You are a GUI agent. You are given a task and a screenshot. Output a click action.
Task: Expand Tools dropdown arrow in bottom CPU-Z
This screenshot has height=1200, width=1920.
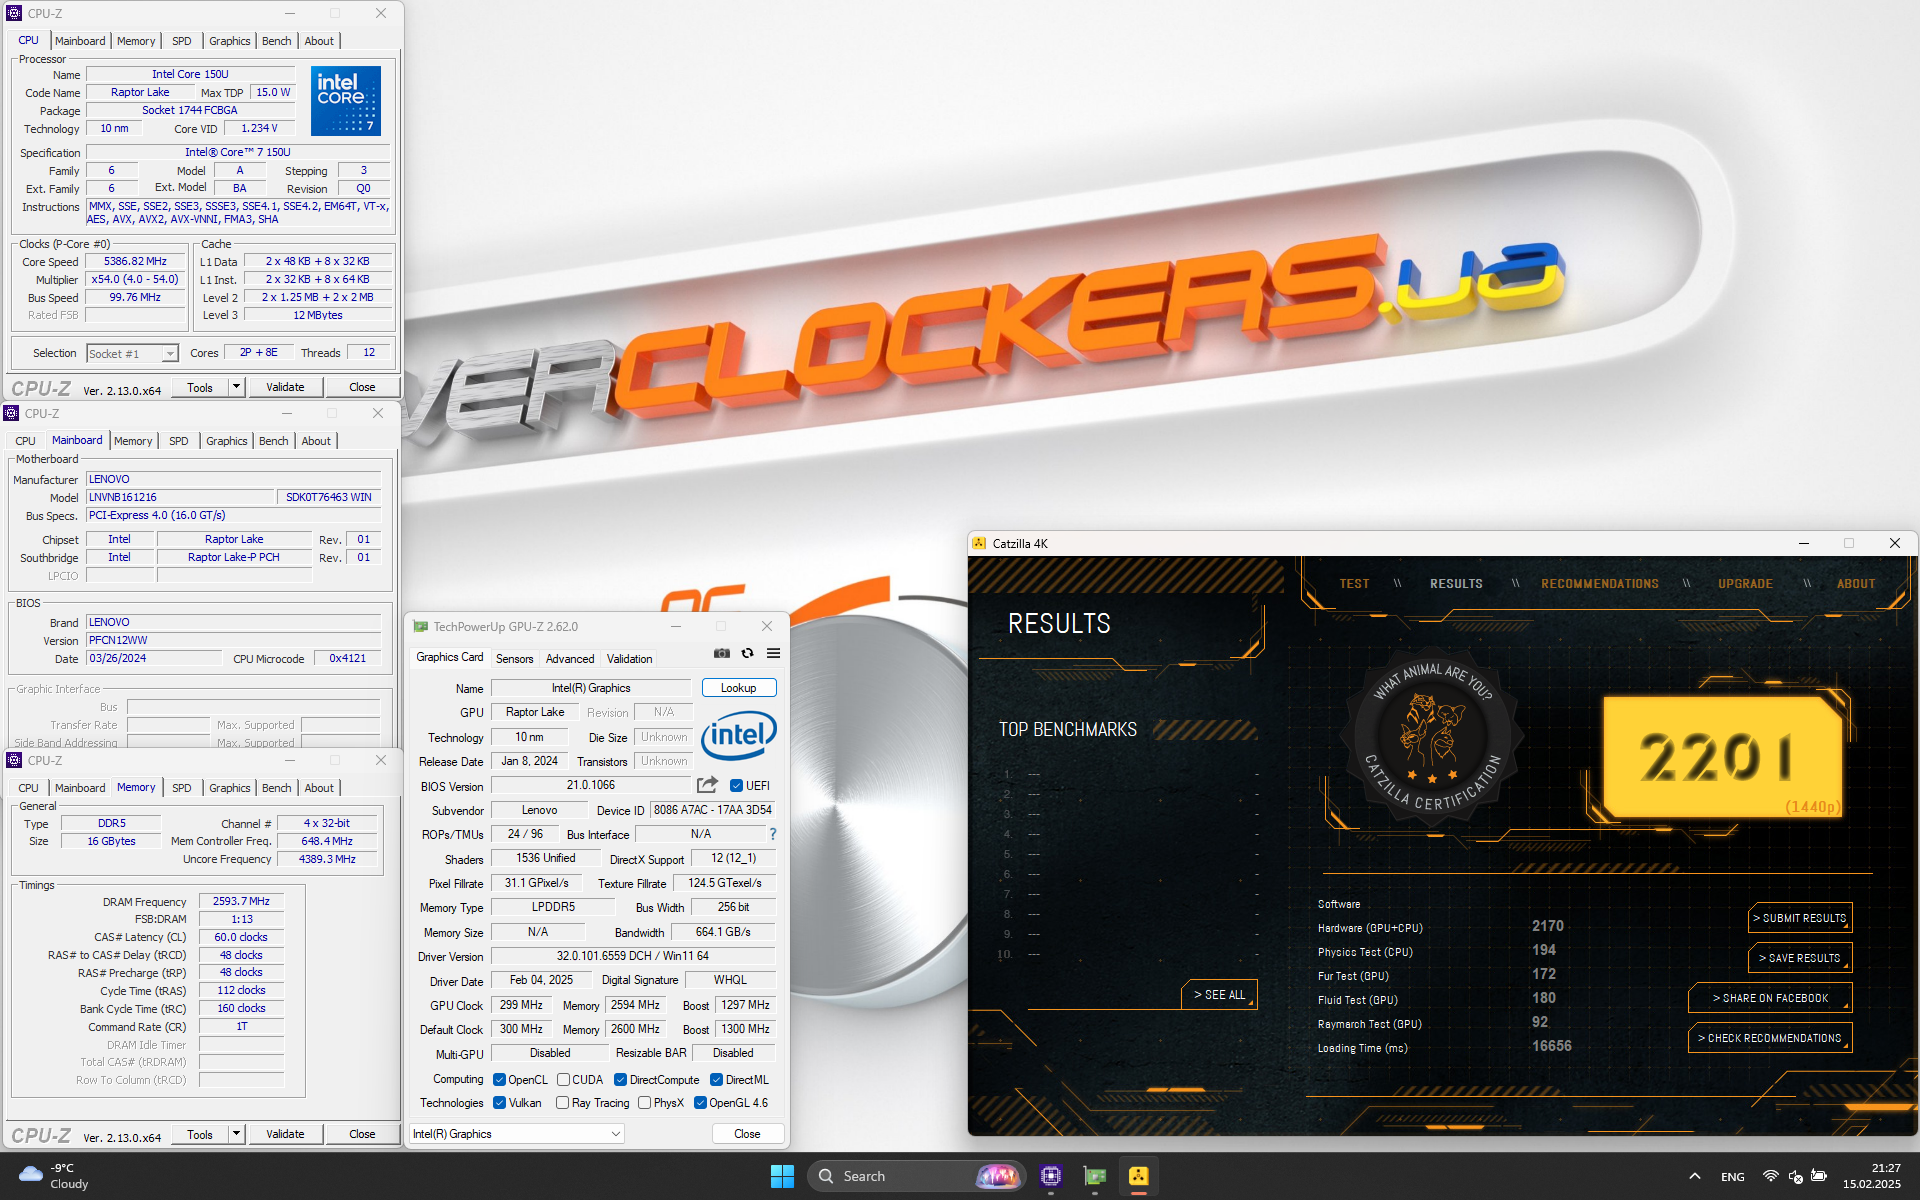coord(237,1134)
